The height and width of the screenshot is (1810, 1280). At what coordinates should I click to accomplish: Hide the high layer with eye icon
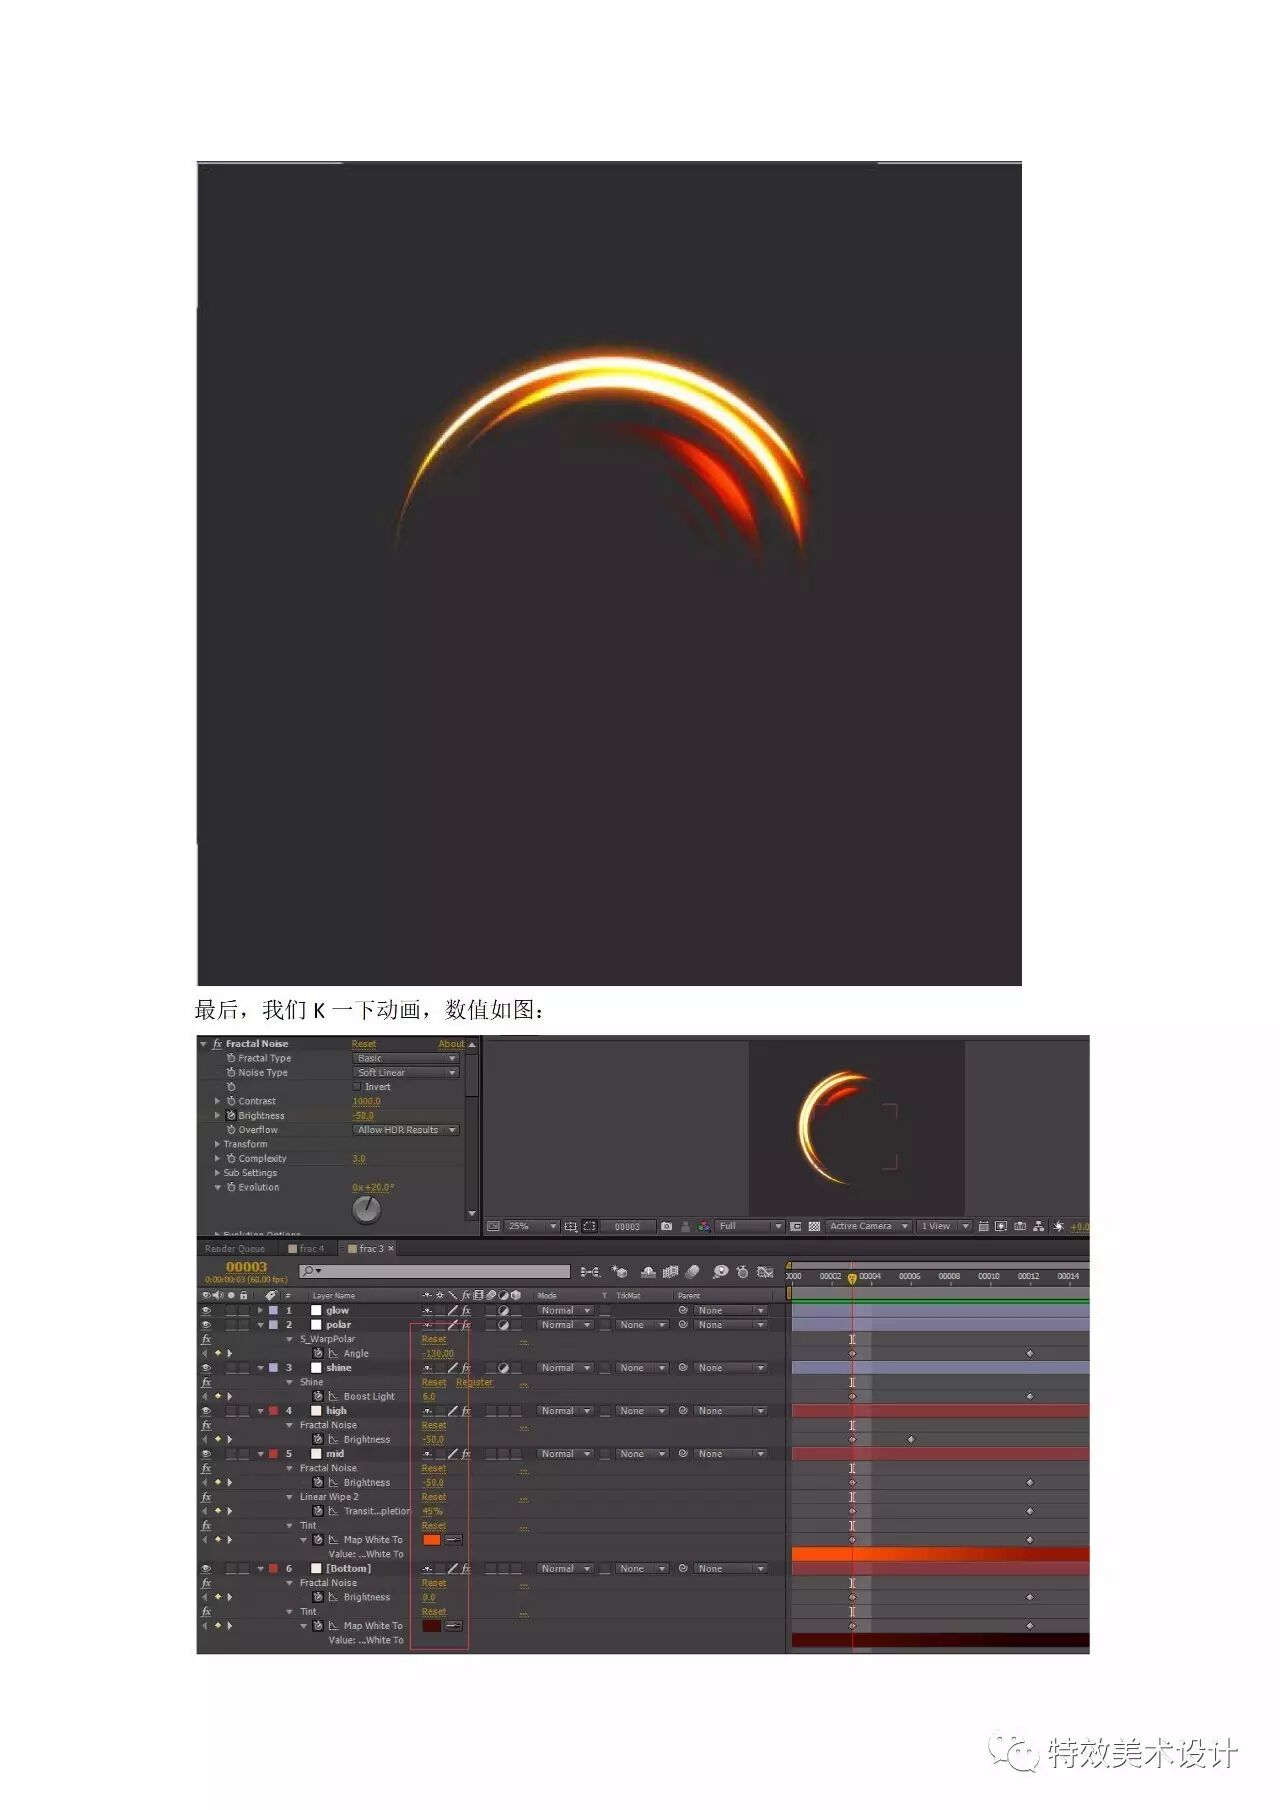[207, 1411]
